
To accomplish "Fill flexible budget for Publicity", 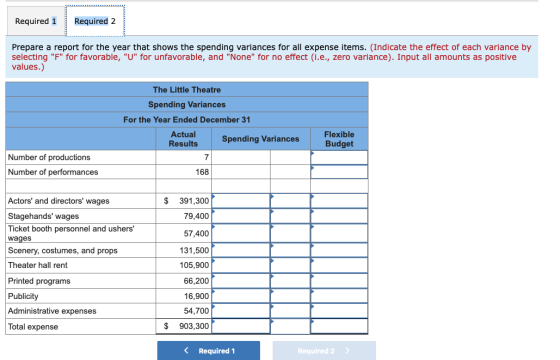I will [339, 296].
